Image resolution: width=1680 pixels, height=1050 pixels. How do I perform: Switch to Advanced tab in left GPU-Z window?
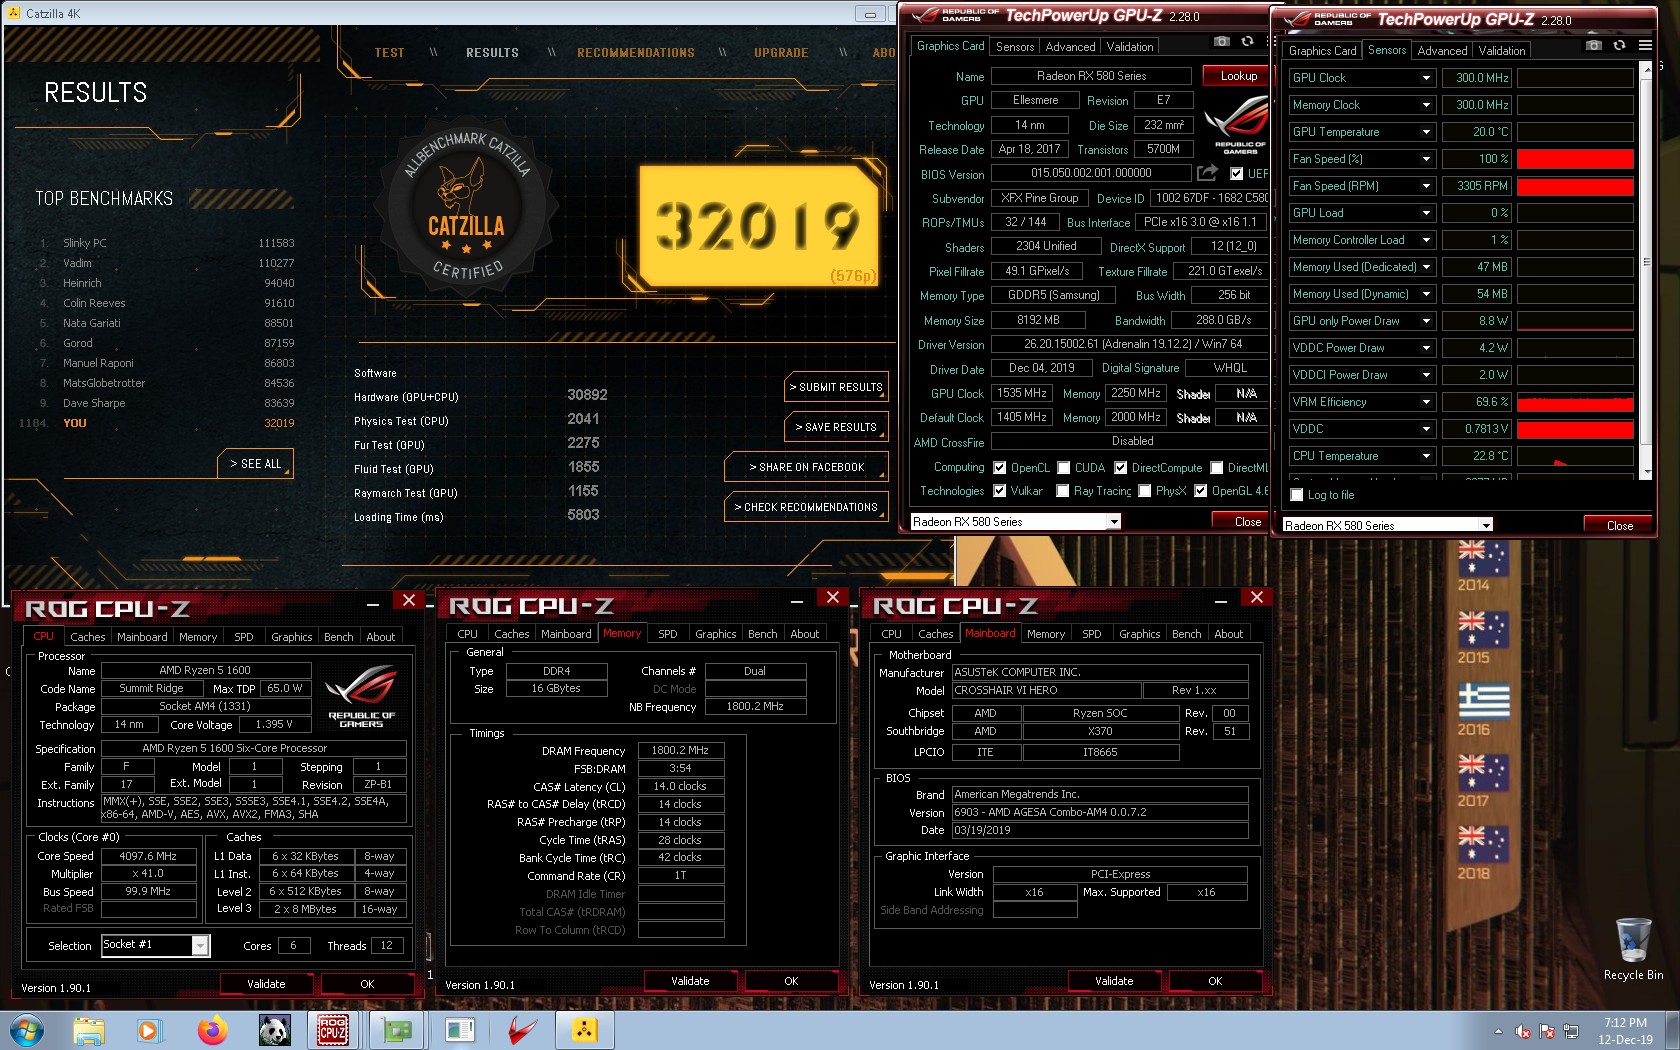1069,47
